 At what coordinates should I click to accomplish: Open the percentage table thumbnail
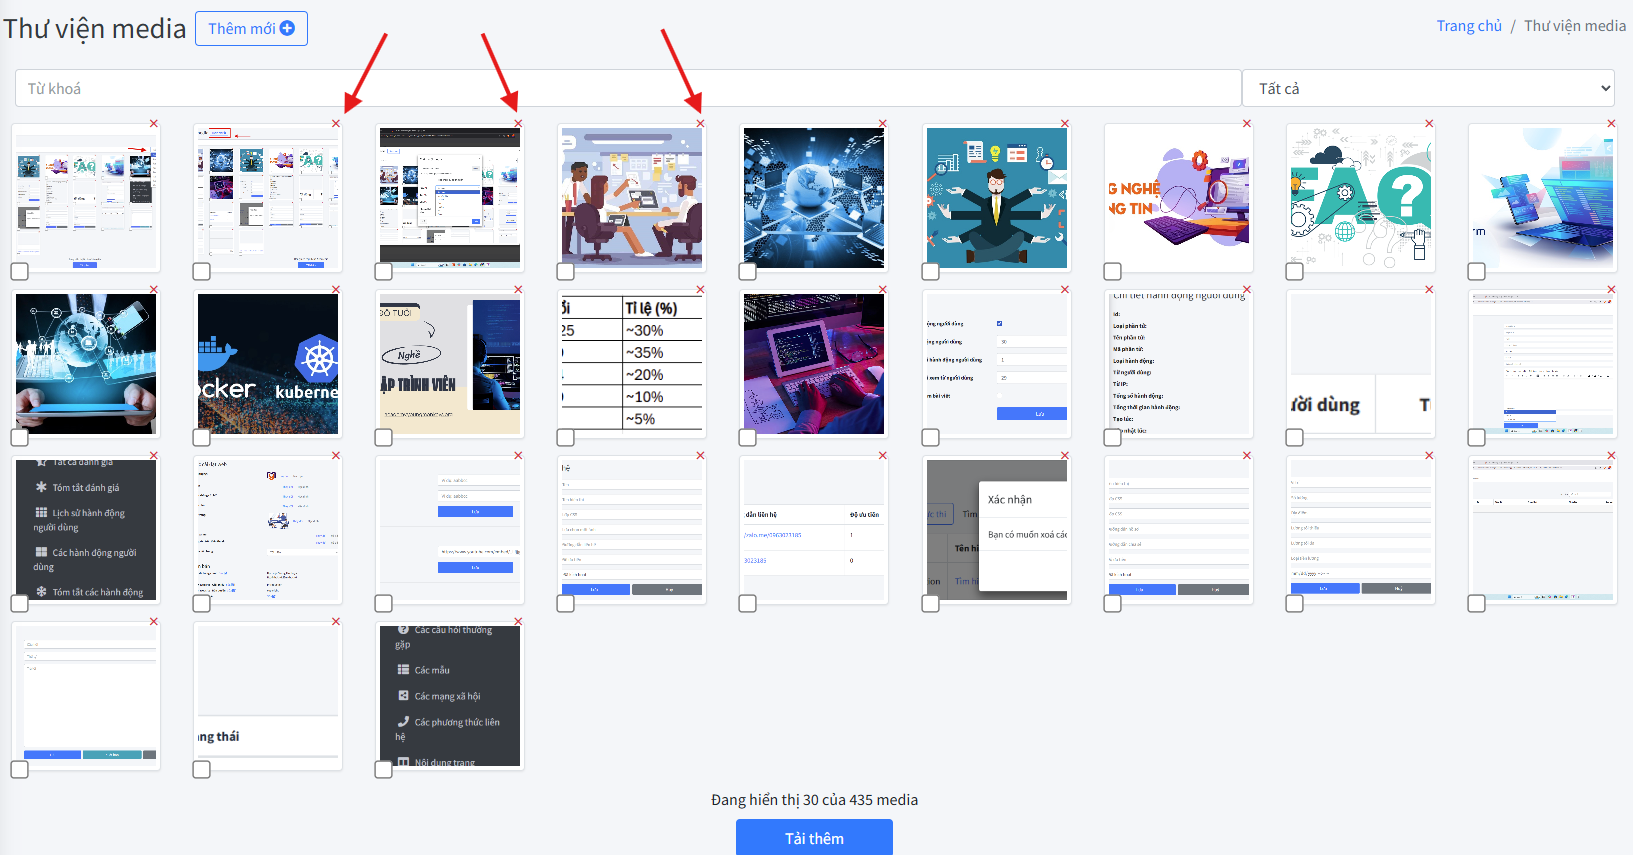click(x=632, y=364)
